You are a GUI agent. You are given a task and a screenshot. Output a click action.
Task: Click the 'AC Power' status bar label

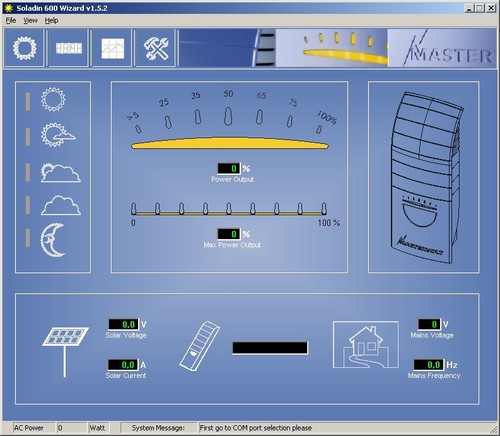pos(29,428)
